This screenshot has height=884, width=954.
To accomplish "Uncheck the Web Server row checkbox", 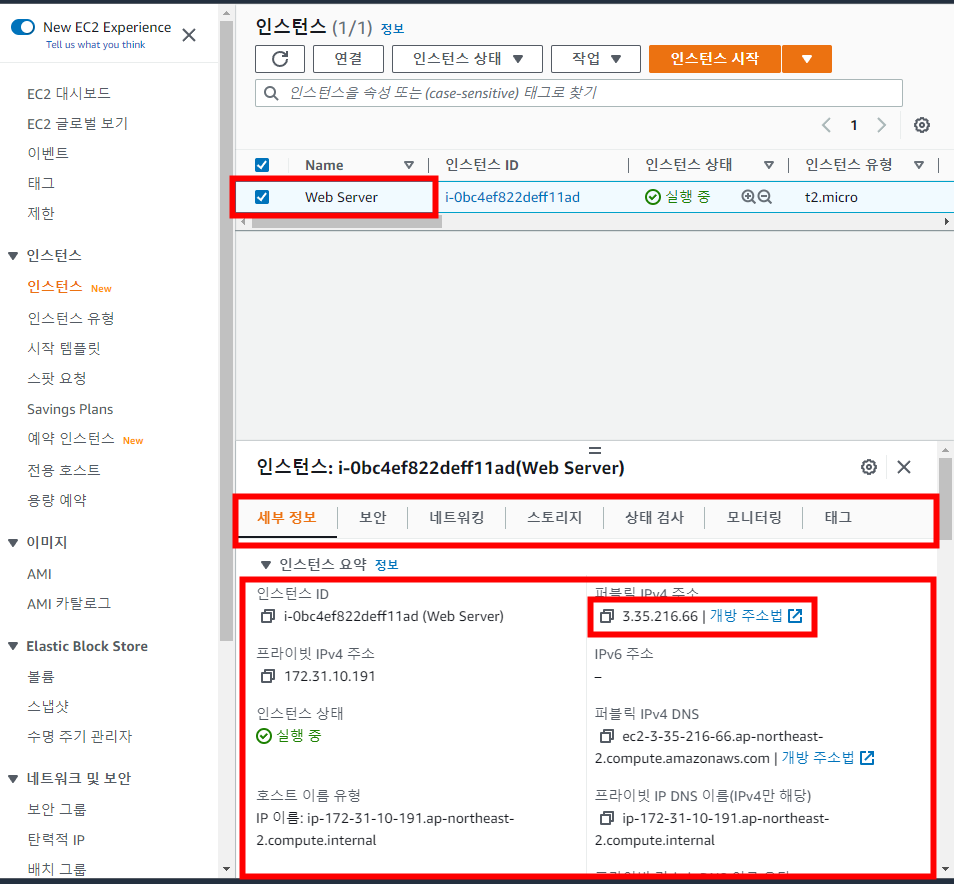I will pyautogui.click(x=262, y=197).
